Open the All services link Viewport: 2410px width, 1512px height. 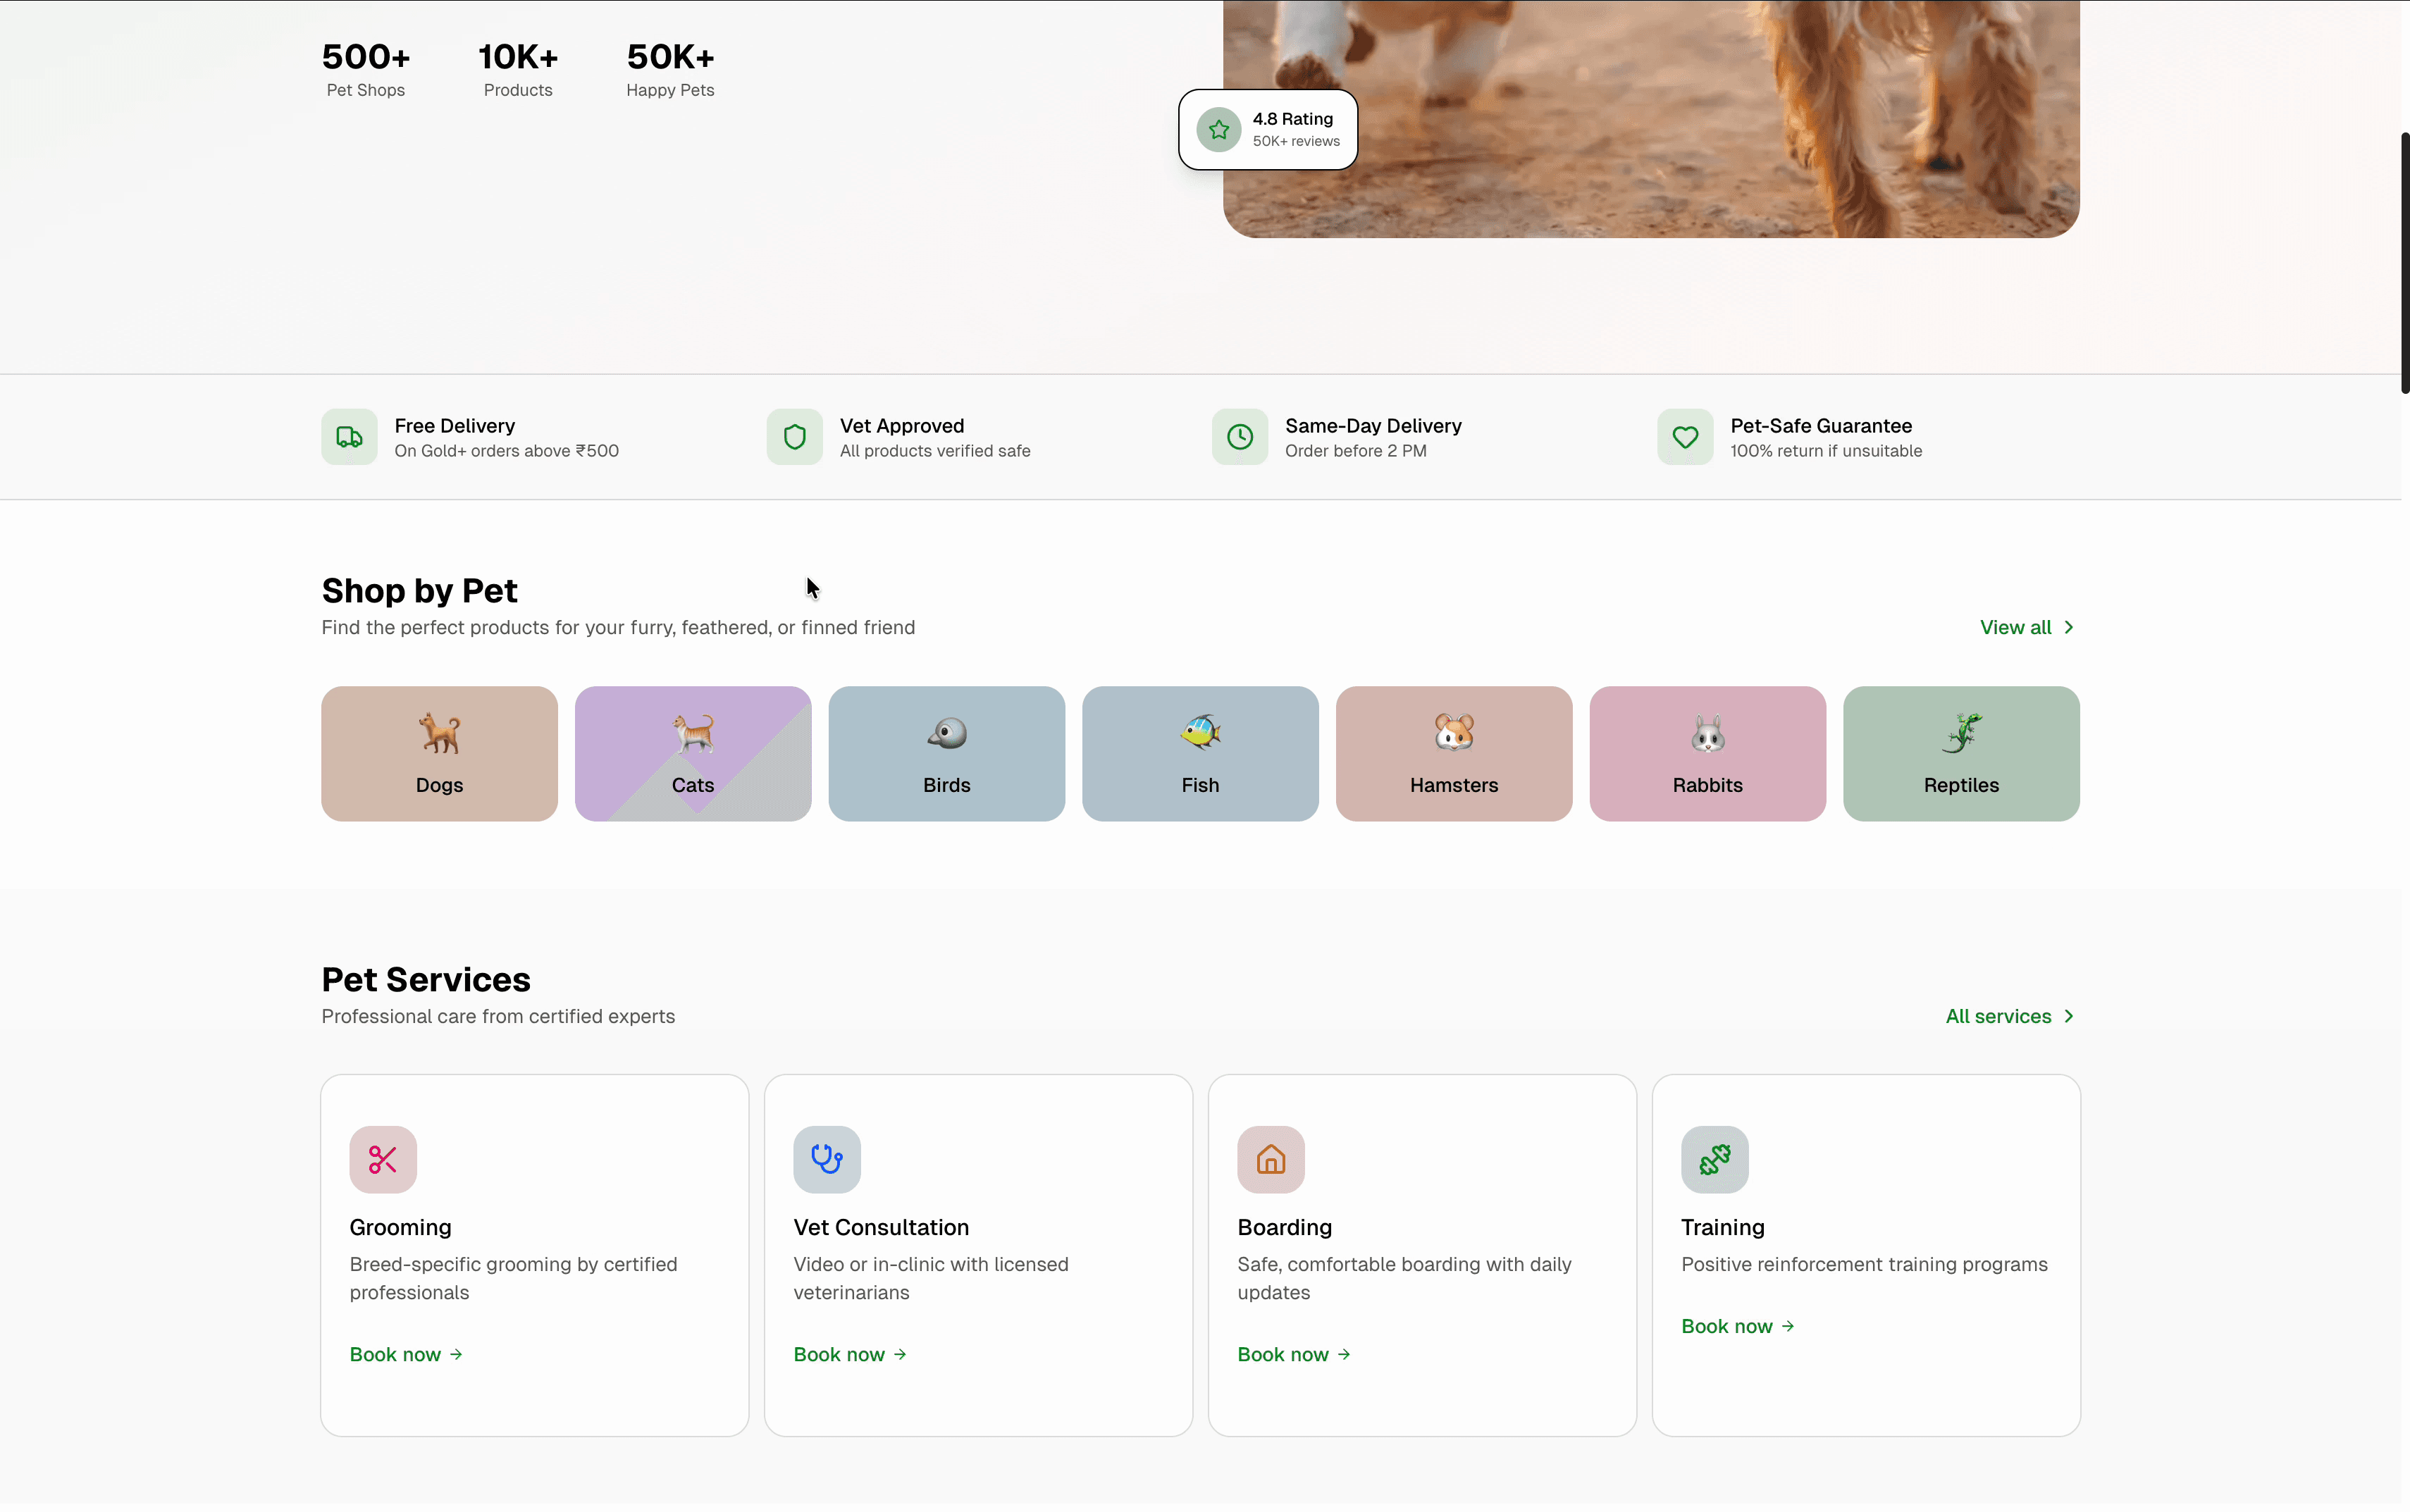point(2009,1017)
